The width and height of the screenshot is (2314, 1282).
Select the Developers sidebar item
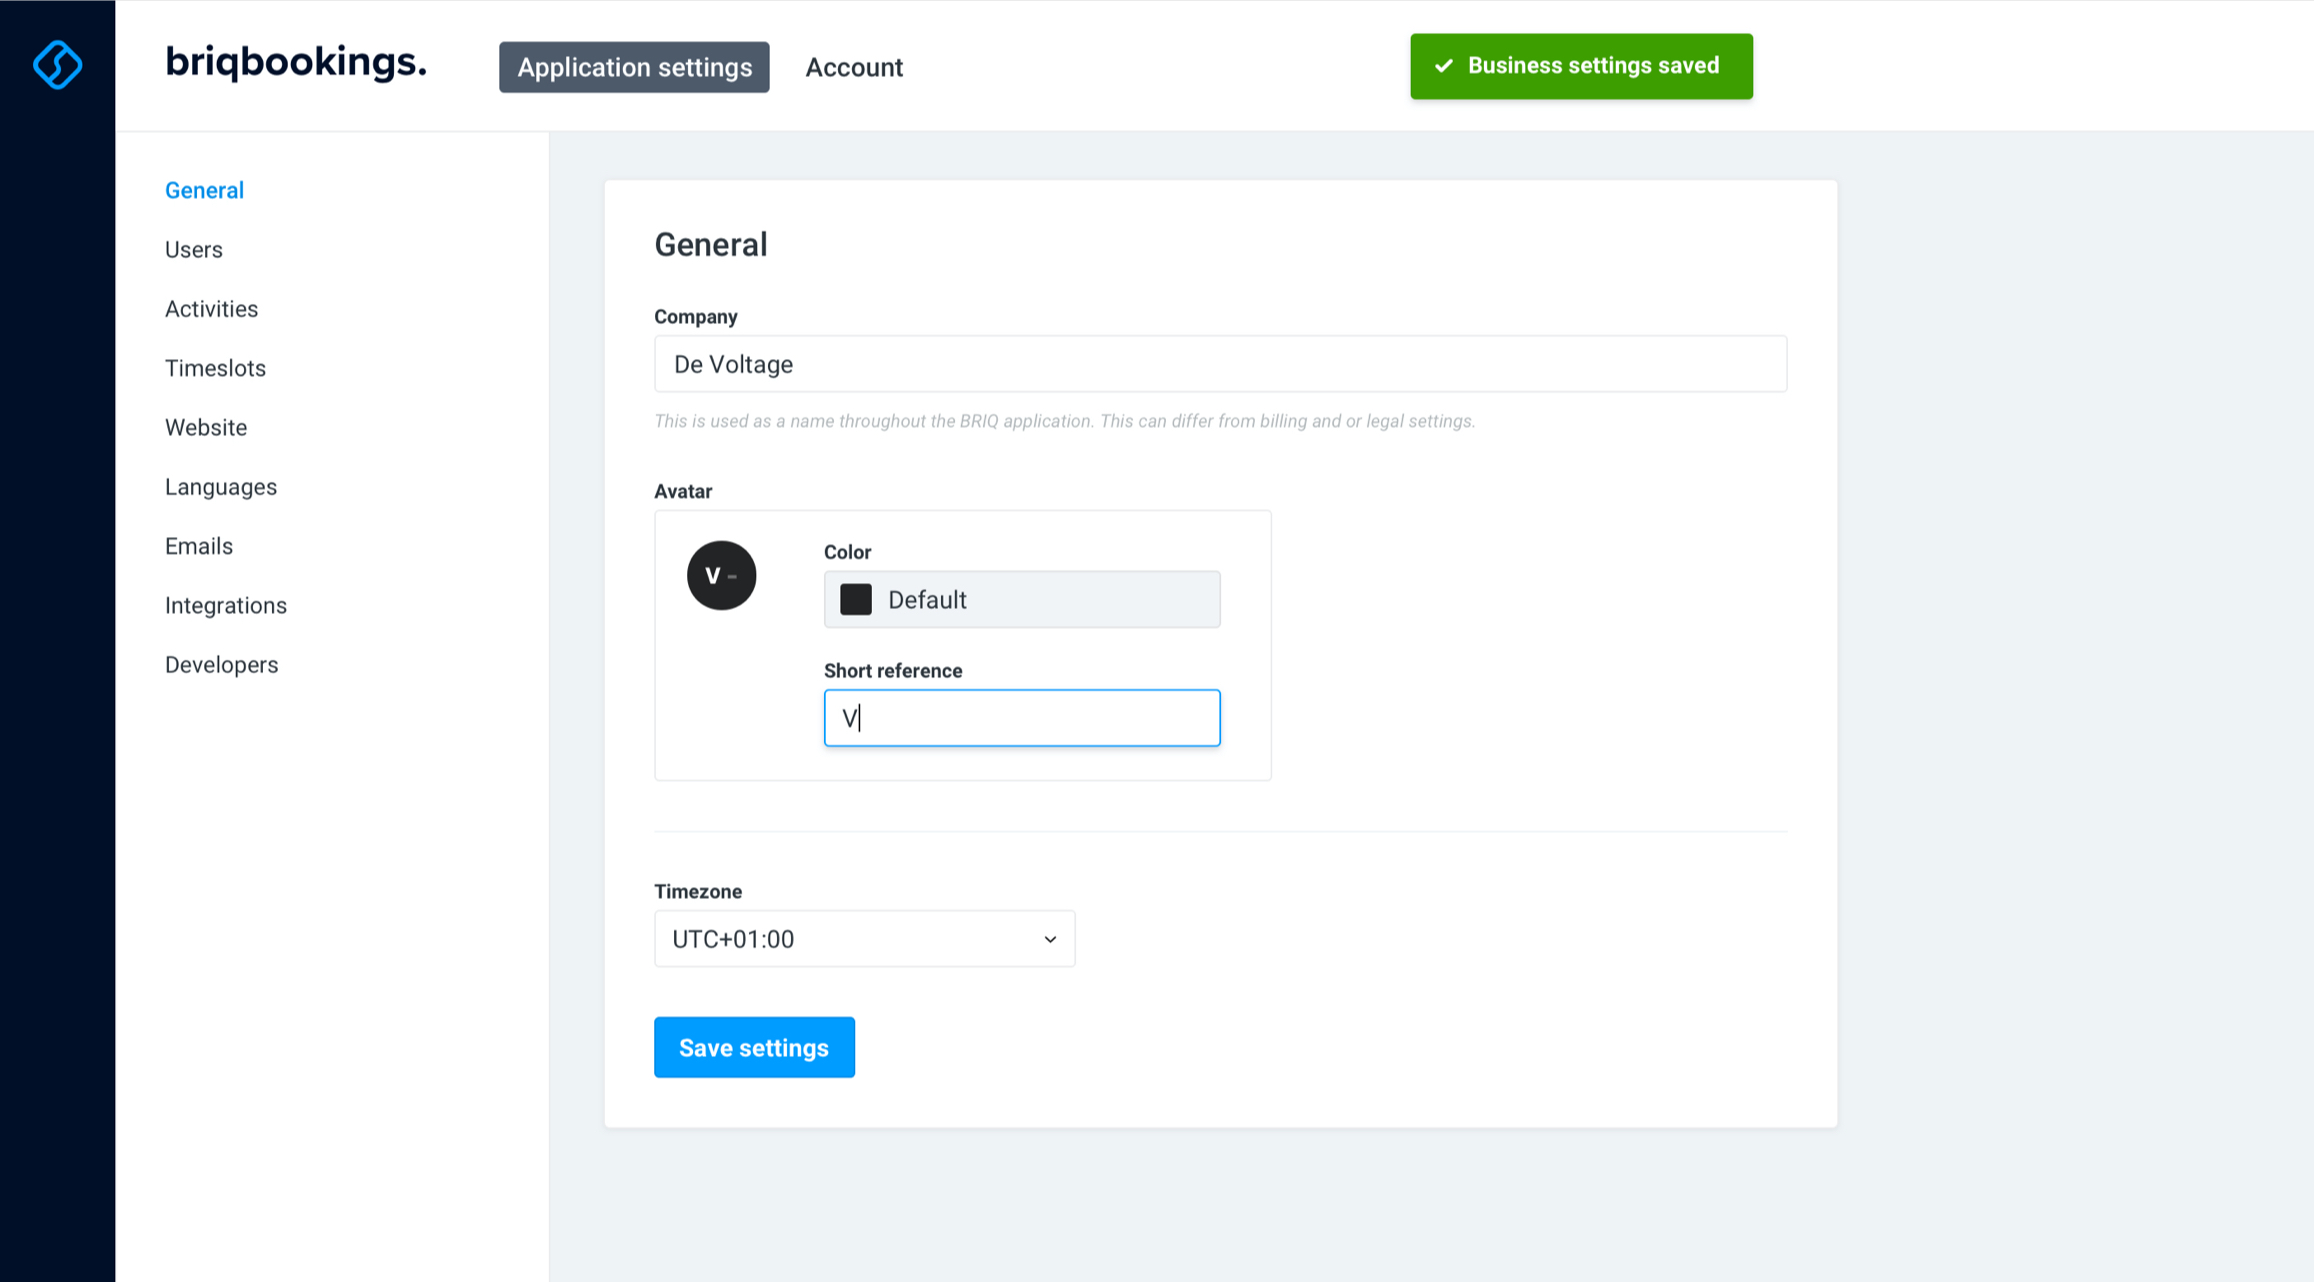[221, 665]
